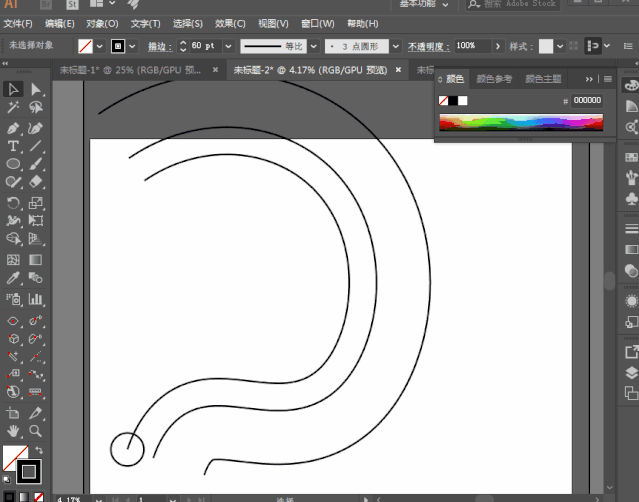This screenshot has width=639, height=502.
Task: Select the Magic Wand tool
Action: 13,107
